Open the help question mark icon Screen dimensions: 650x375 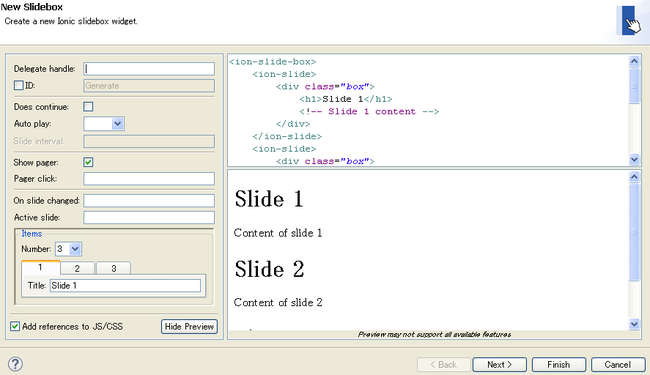click(x=15, y=364)
